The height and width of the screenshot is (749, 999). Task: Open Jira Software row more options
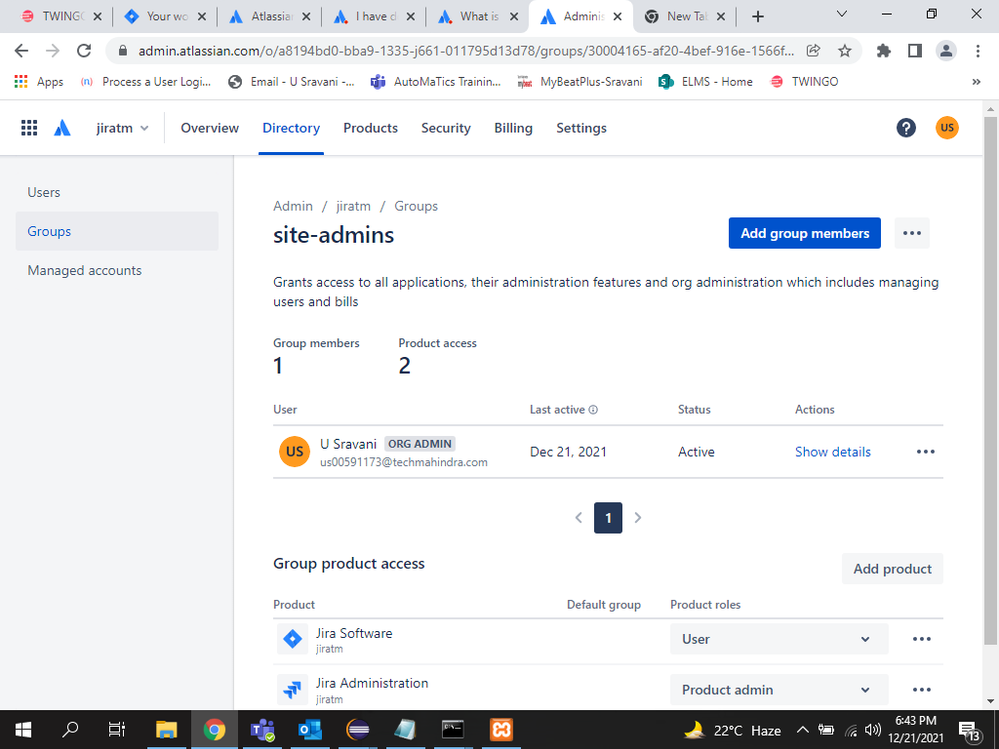921,639
